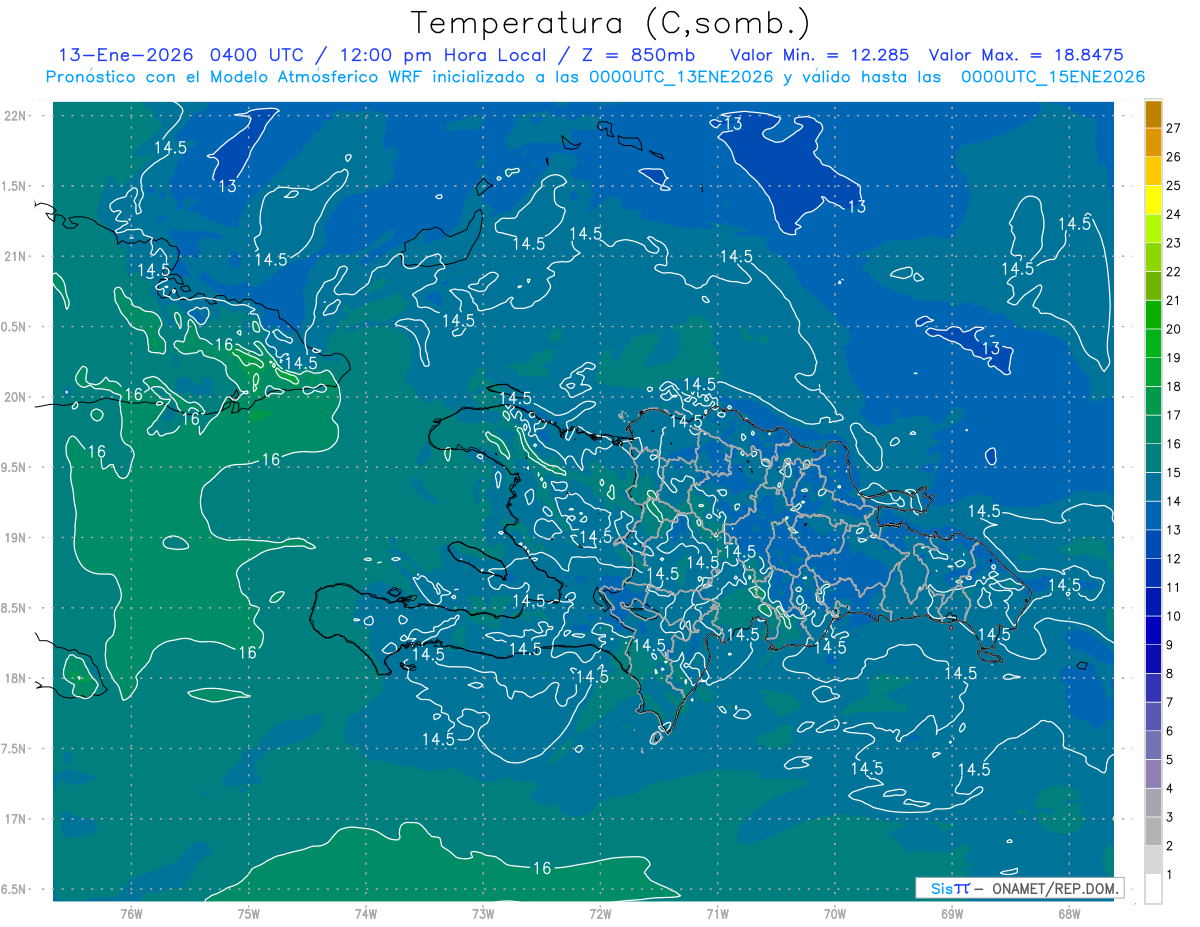1200x927 pixels.
Task: Click the '22N' latitude axis label
Action: click(15, 116)
